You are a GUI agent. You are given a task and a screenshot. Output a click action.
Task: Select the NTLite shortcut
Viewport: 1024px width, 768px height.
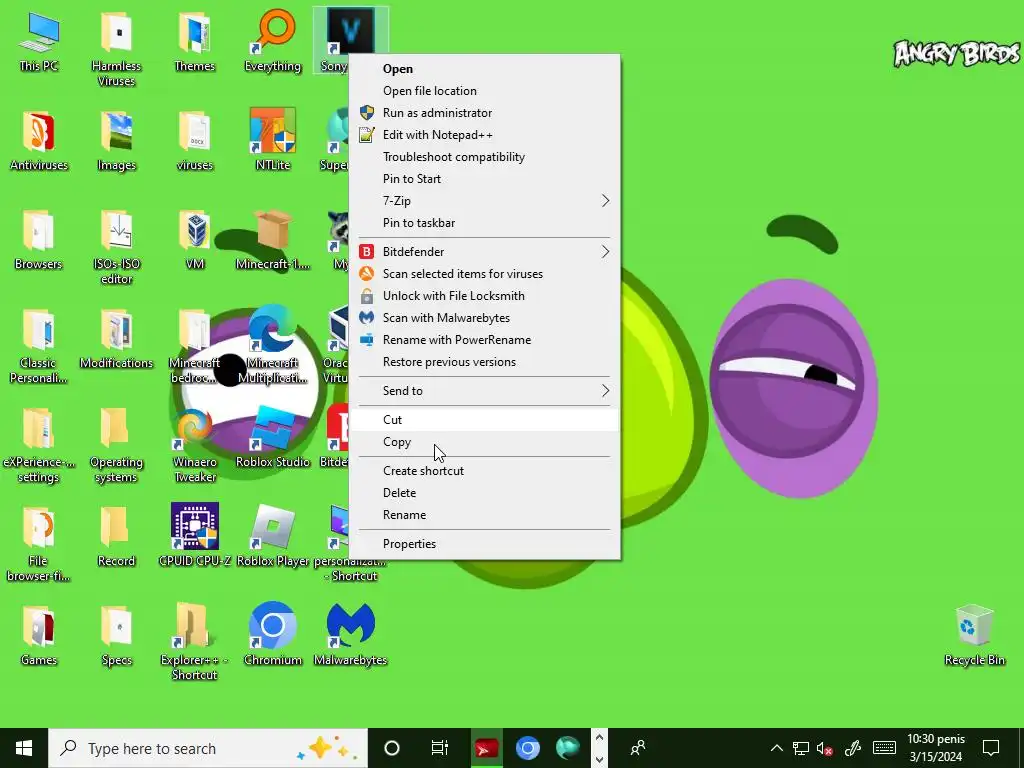coord(273,138)
